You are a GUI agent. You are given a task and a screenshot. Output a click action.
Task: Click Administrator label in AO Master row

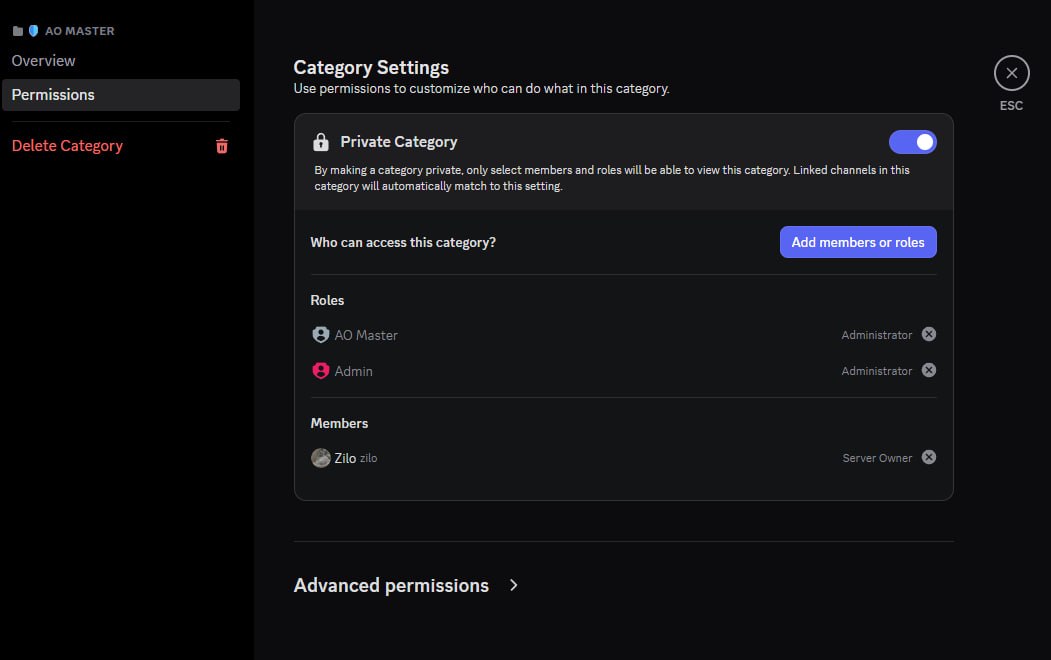click(877, 335)
